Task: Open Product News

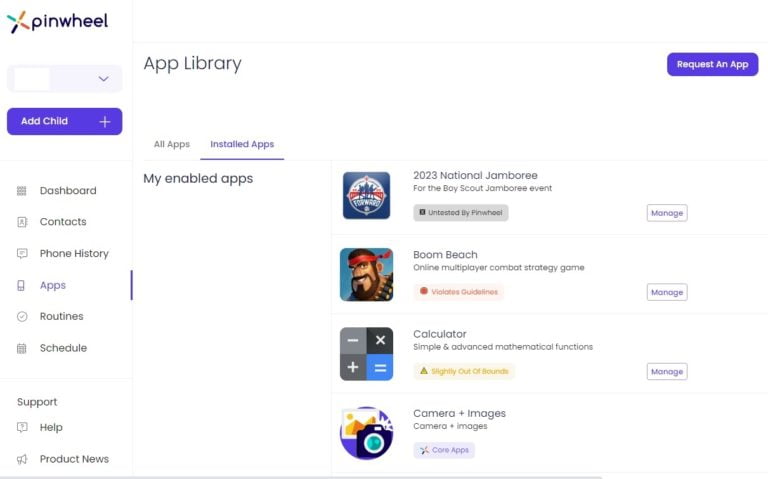Action: 74,459
